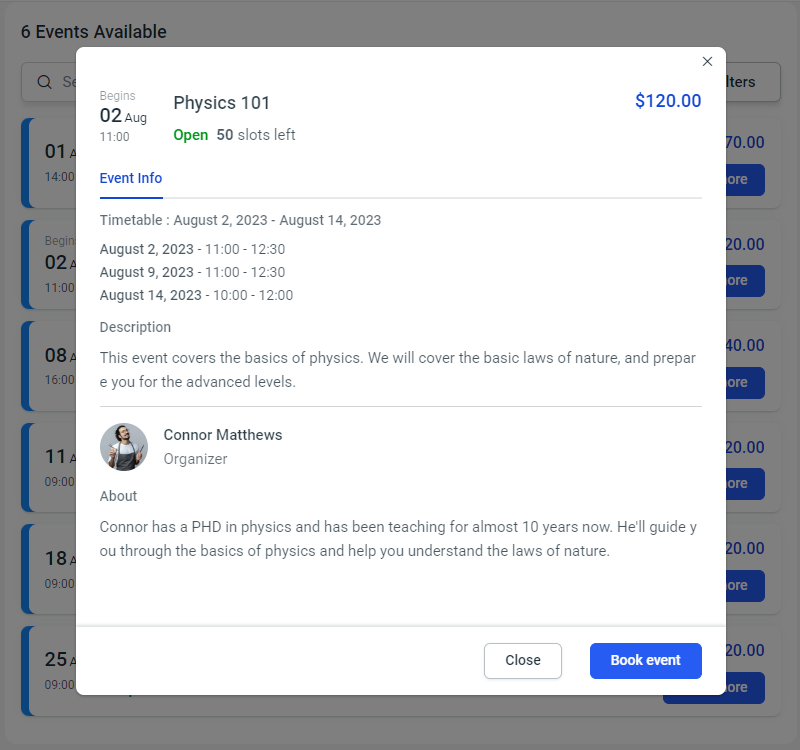Select the event card dated 25
This screenshot has height=750, width=800.
click(50, 670)
